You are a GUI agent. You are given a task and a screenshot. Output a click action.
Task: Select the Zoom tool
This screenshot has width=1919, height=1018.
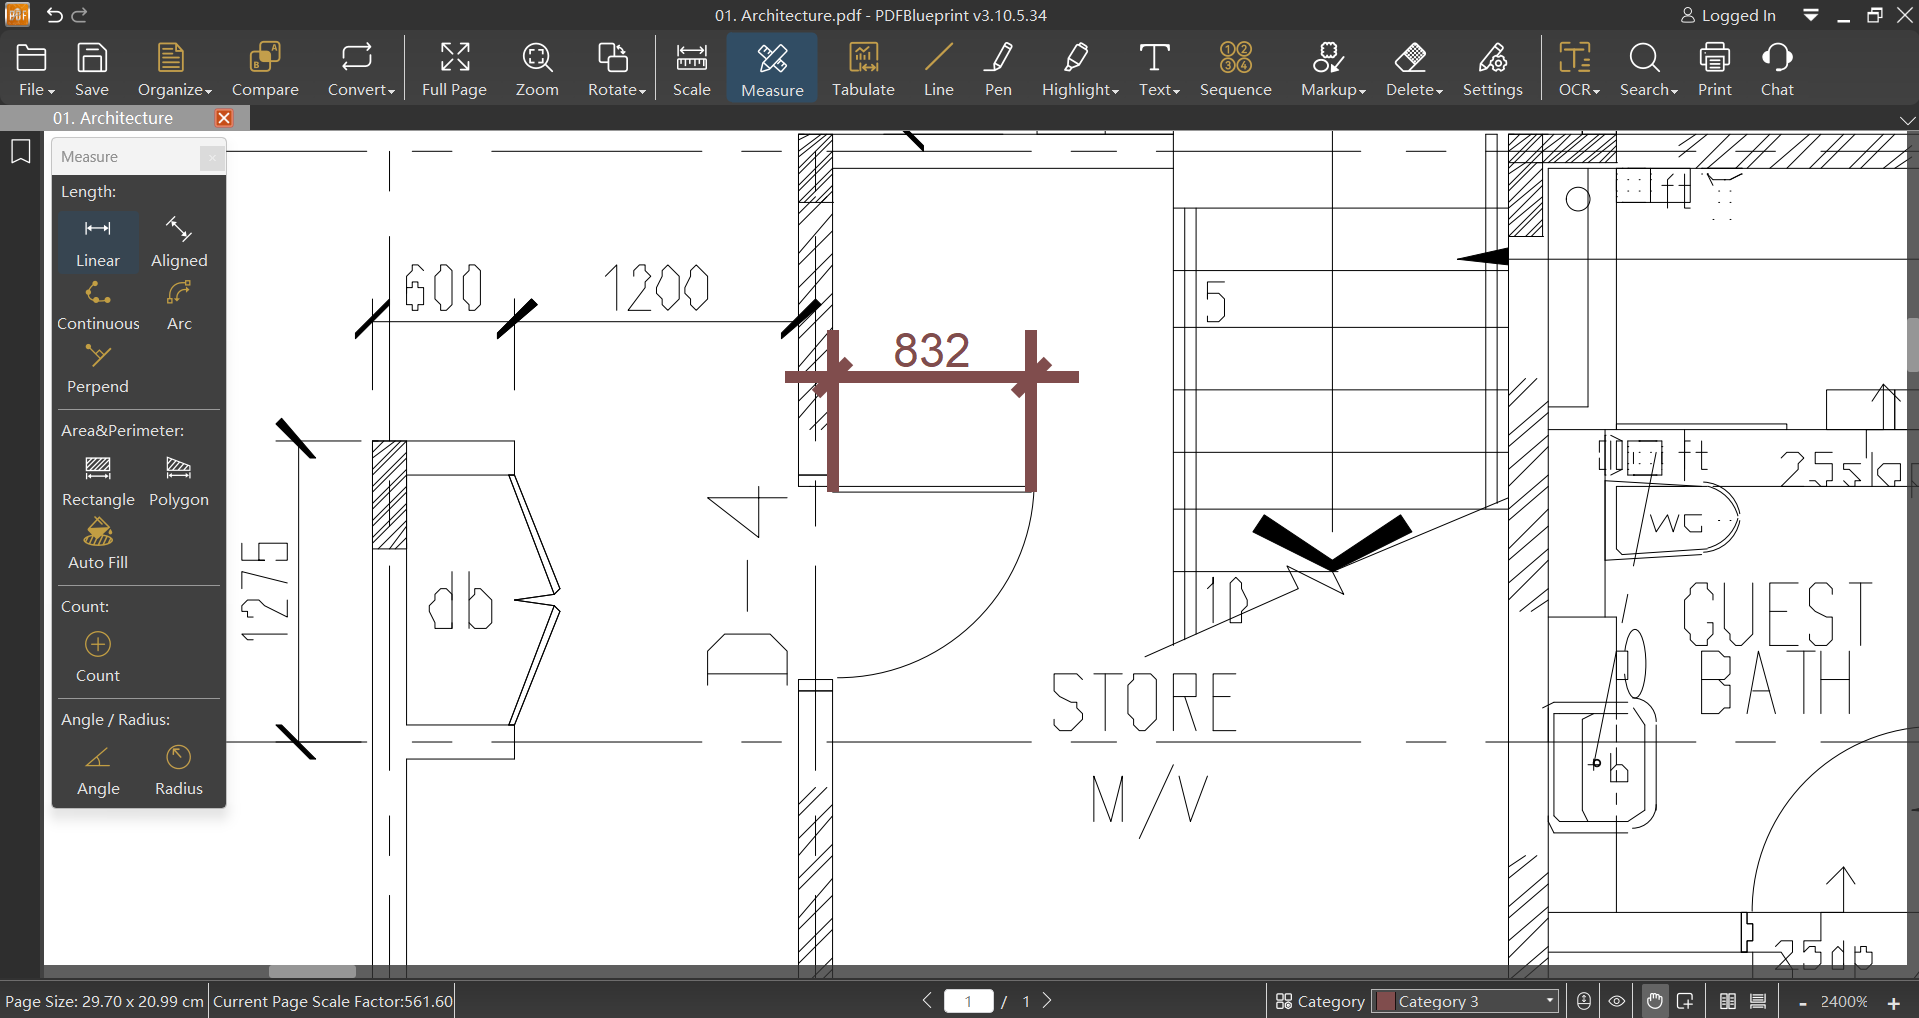coord(537,69)
